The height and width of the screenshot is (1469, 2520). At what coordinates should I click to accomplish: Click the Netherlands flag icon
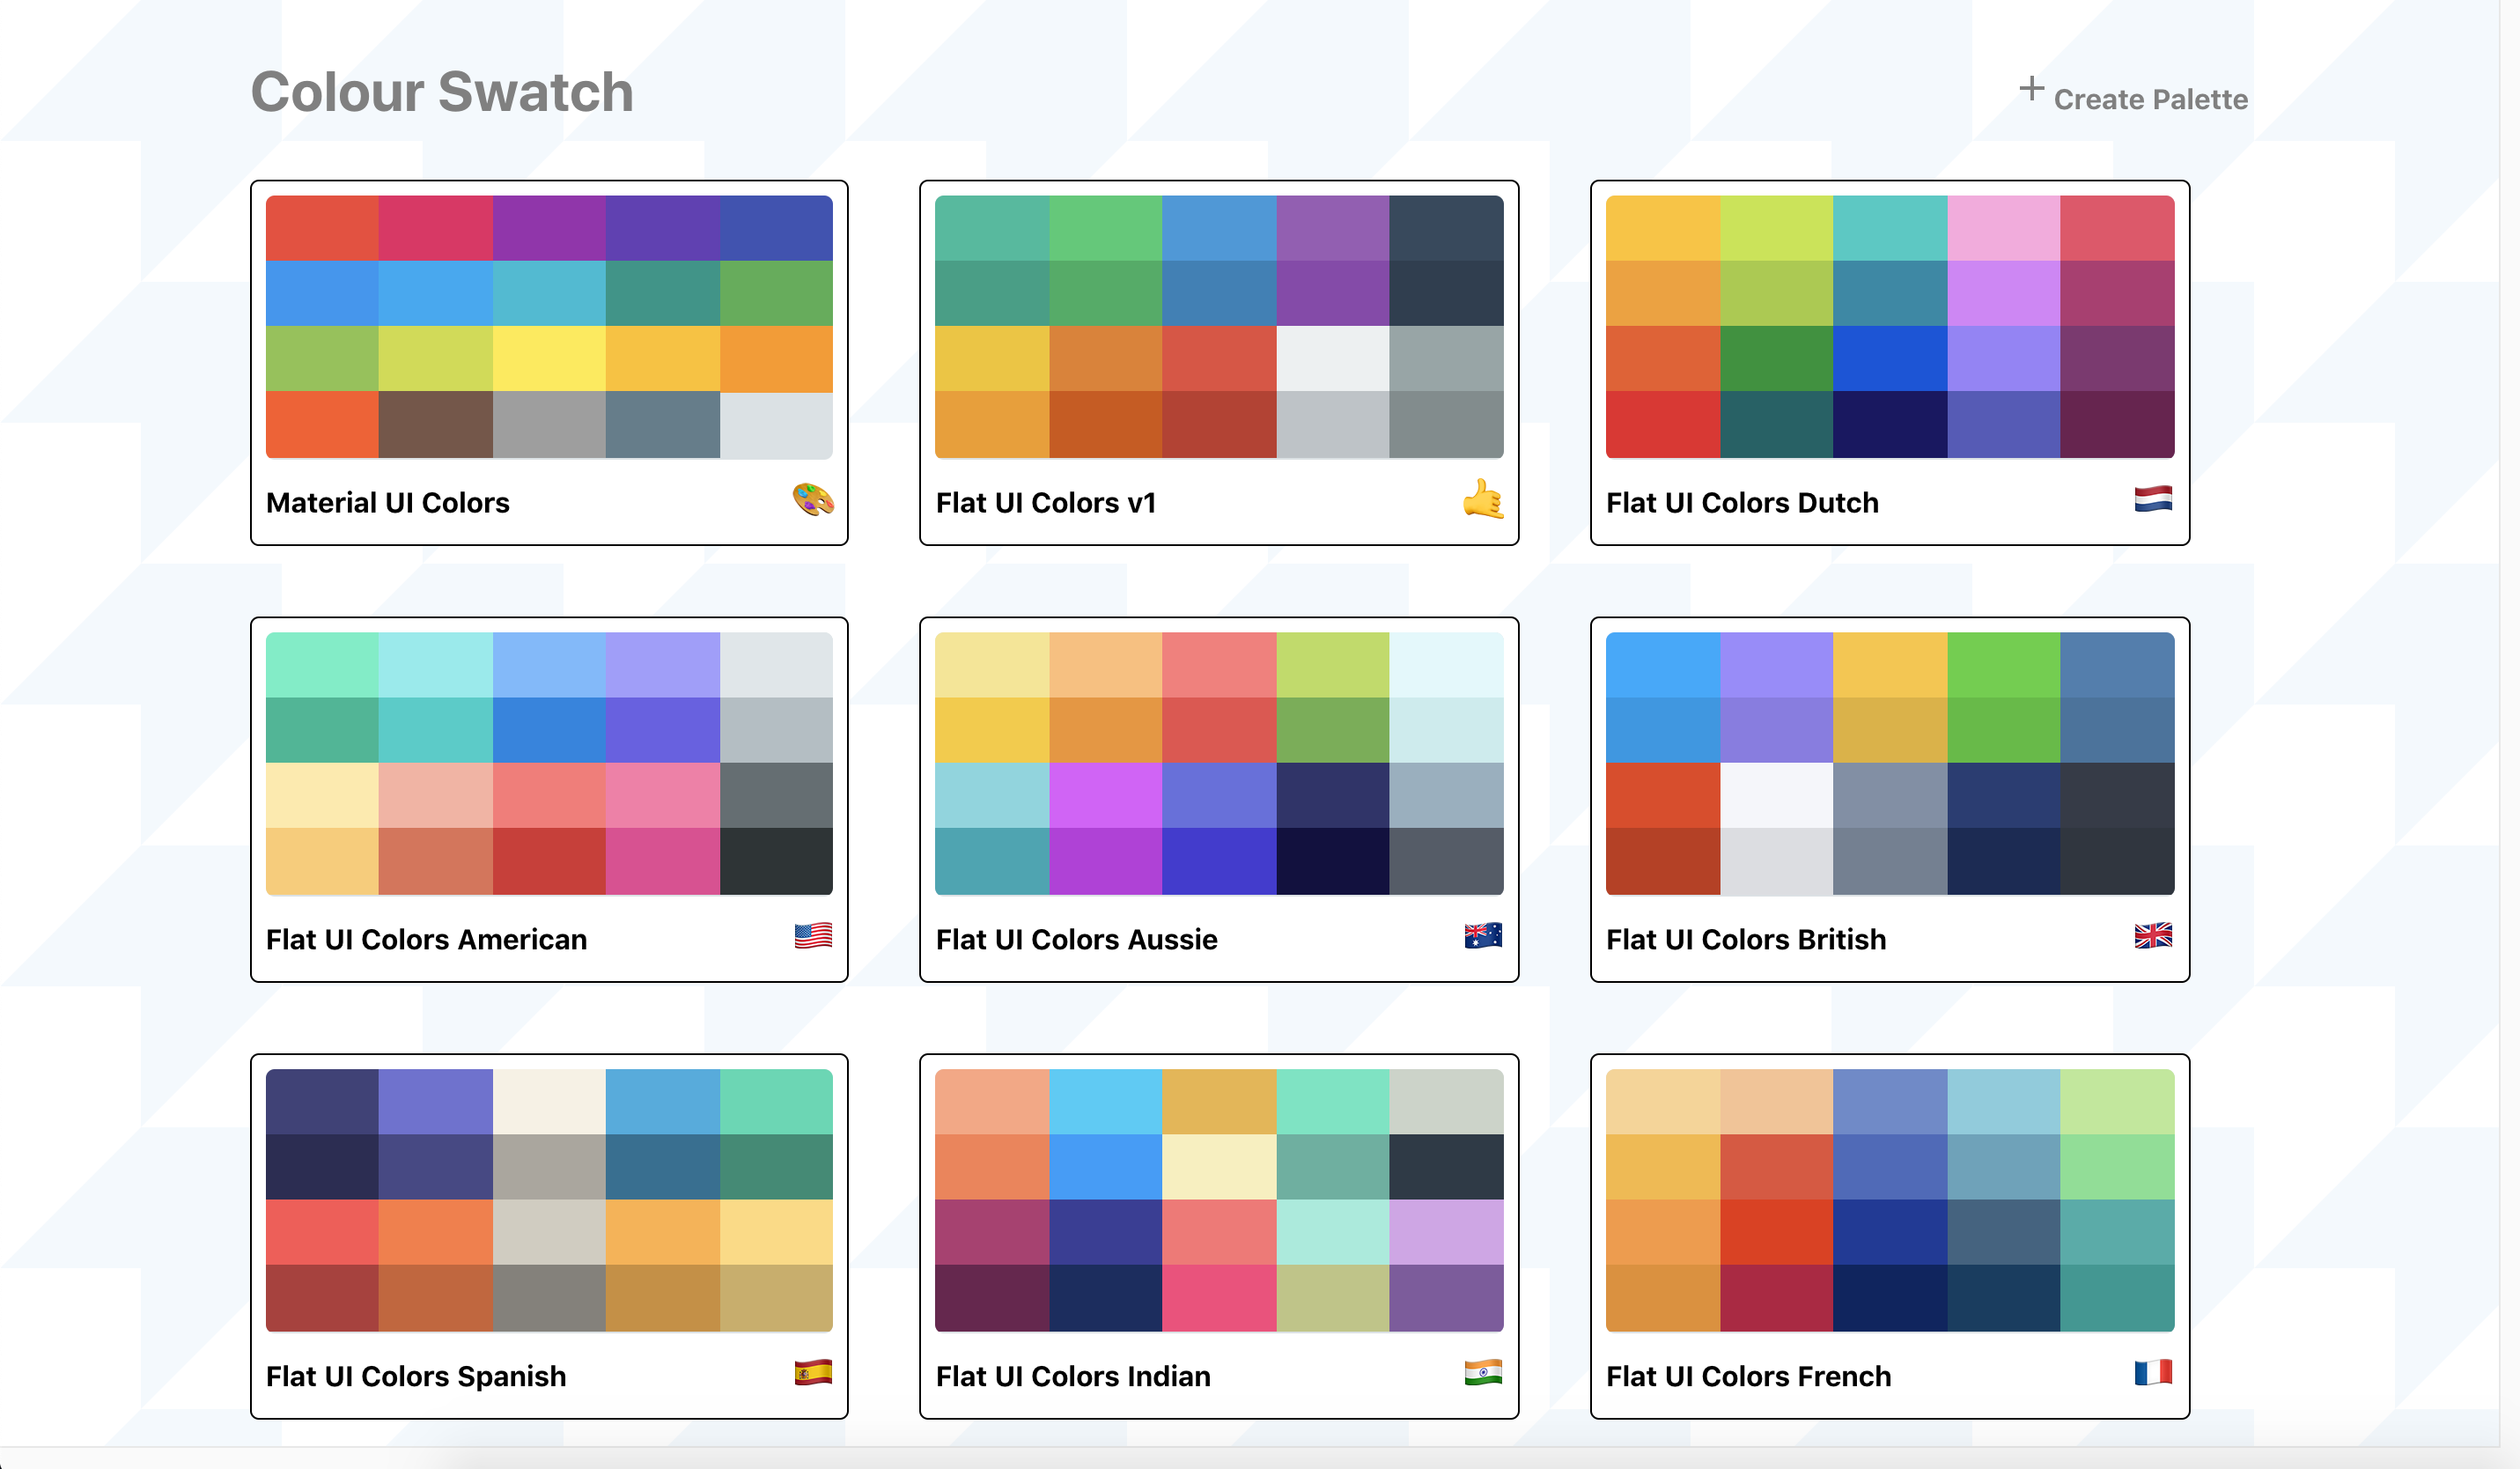click(2153, 498)
